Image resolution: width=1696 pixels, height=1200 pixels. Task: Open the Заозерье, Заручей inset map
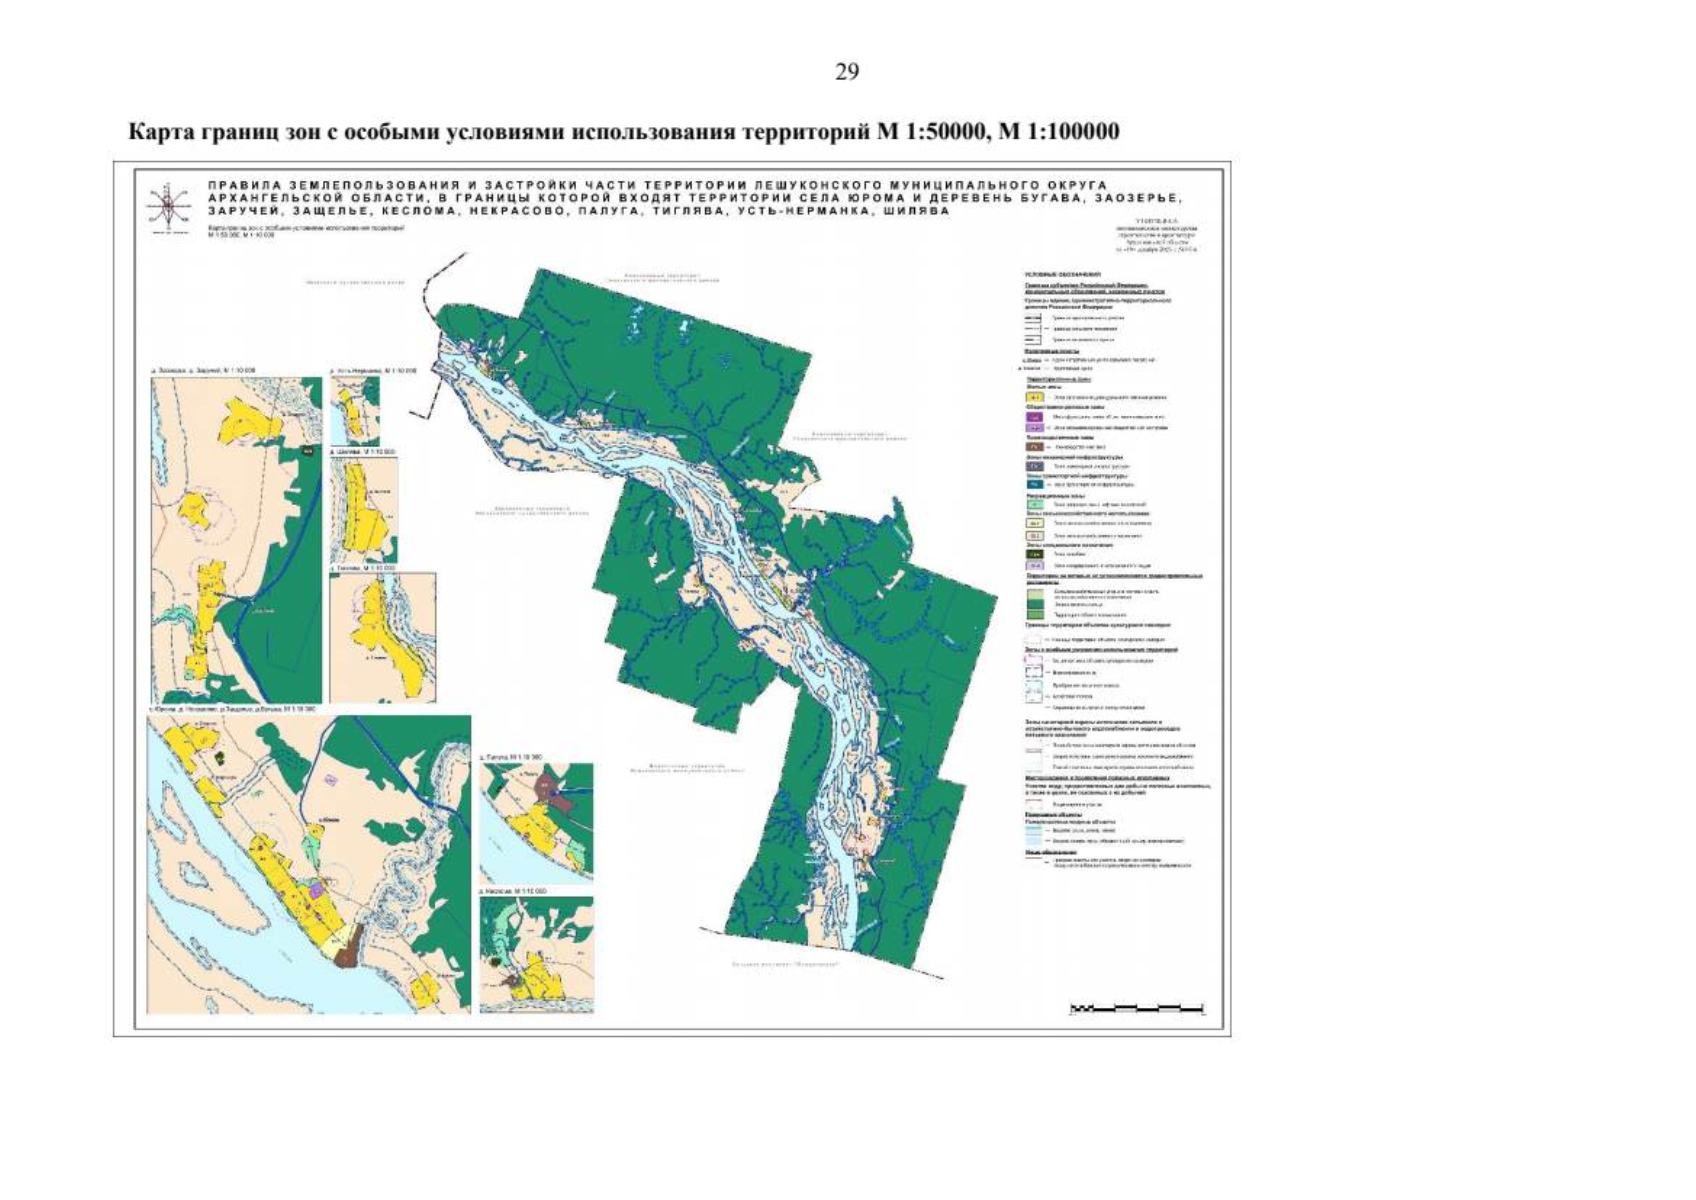point(236,540)
